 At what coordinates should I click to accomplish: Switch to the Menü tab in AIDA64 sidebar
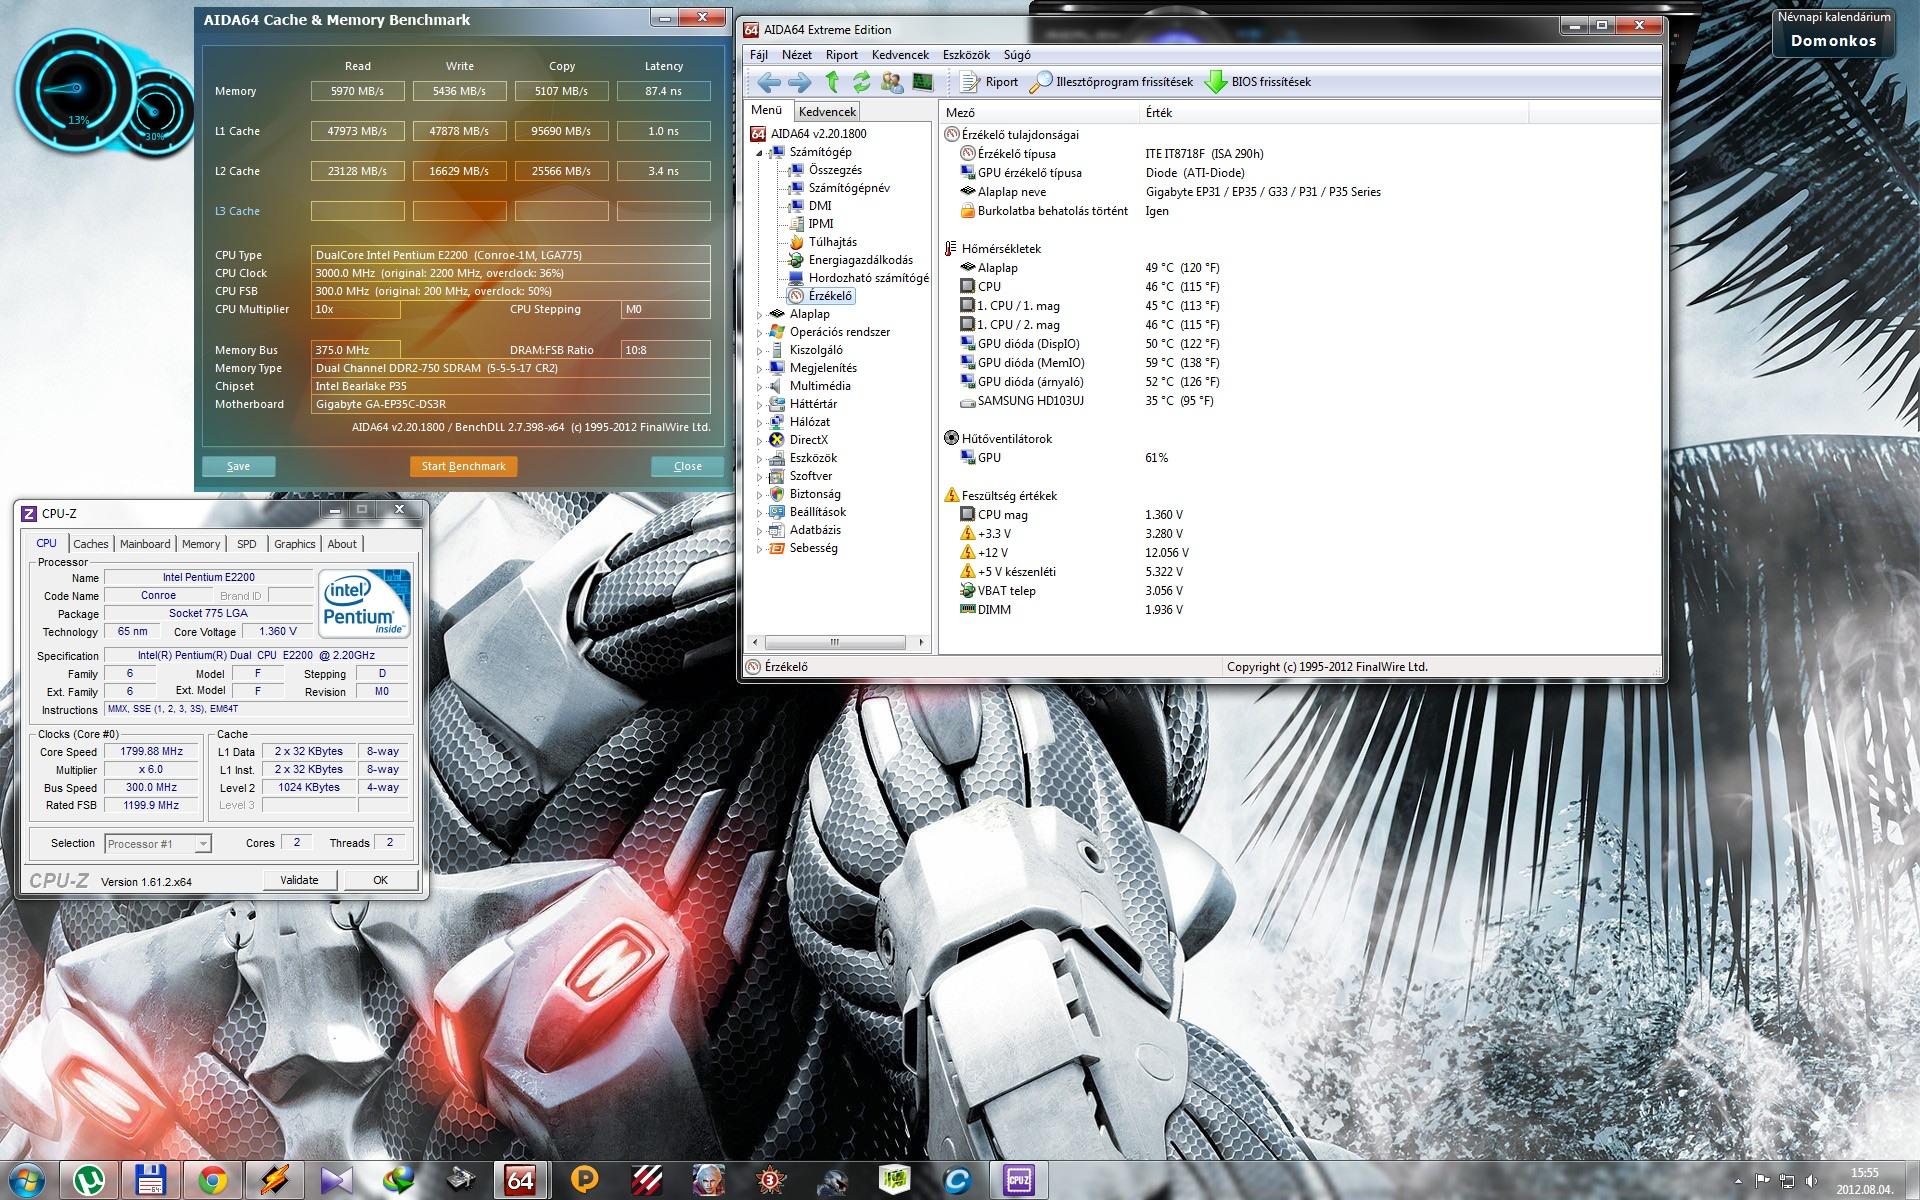tap(767, 111)
